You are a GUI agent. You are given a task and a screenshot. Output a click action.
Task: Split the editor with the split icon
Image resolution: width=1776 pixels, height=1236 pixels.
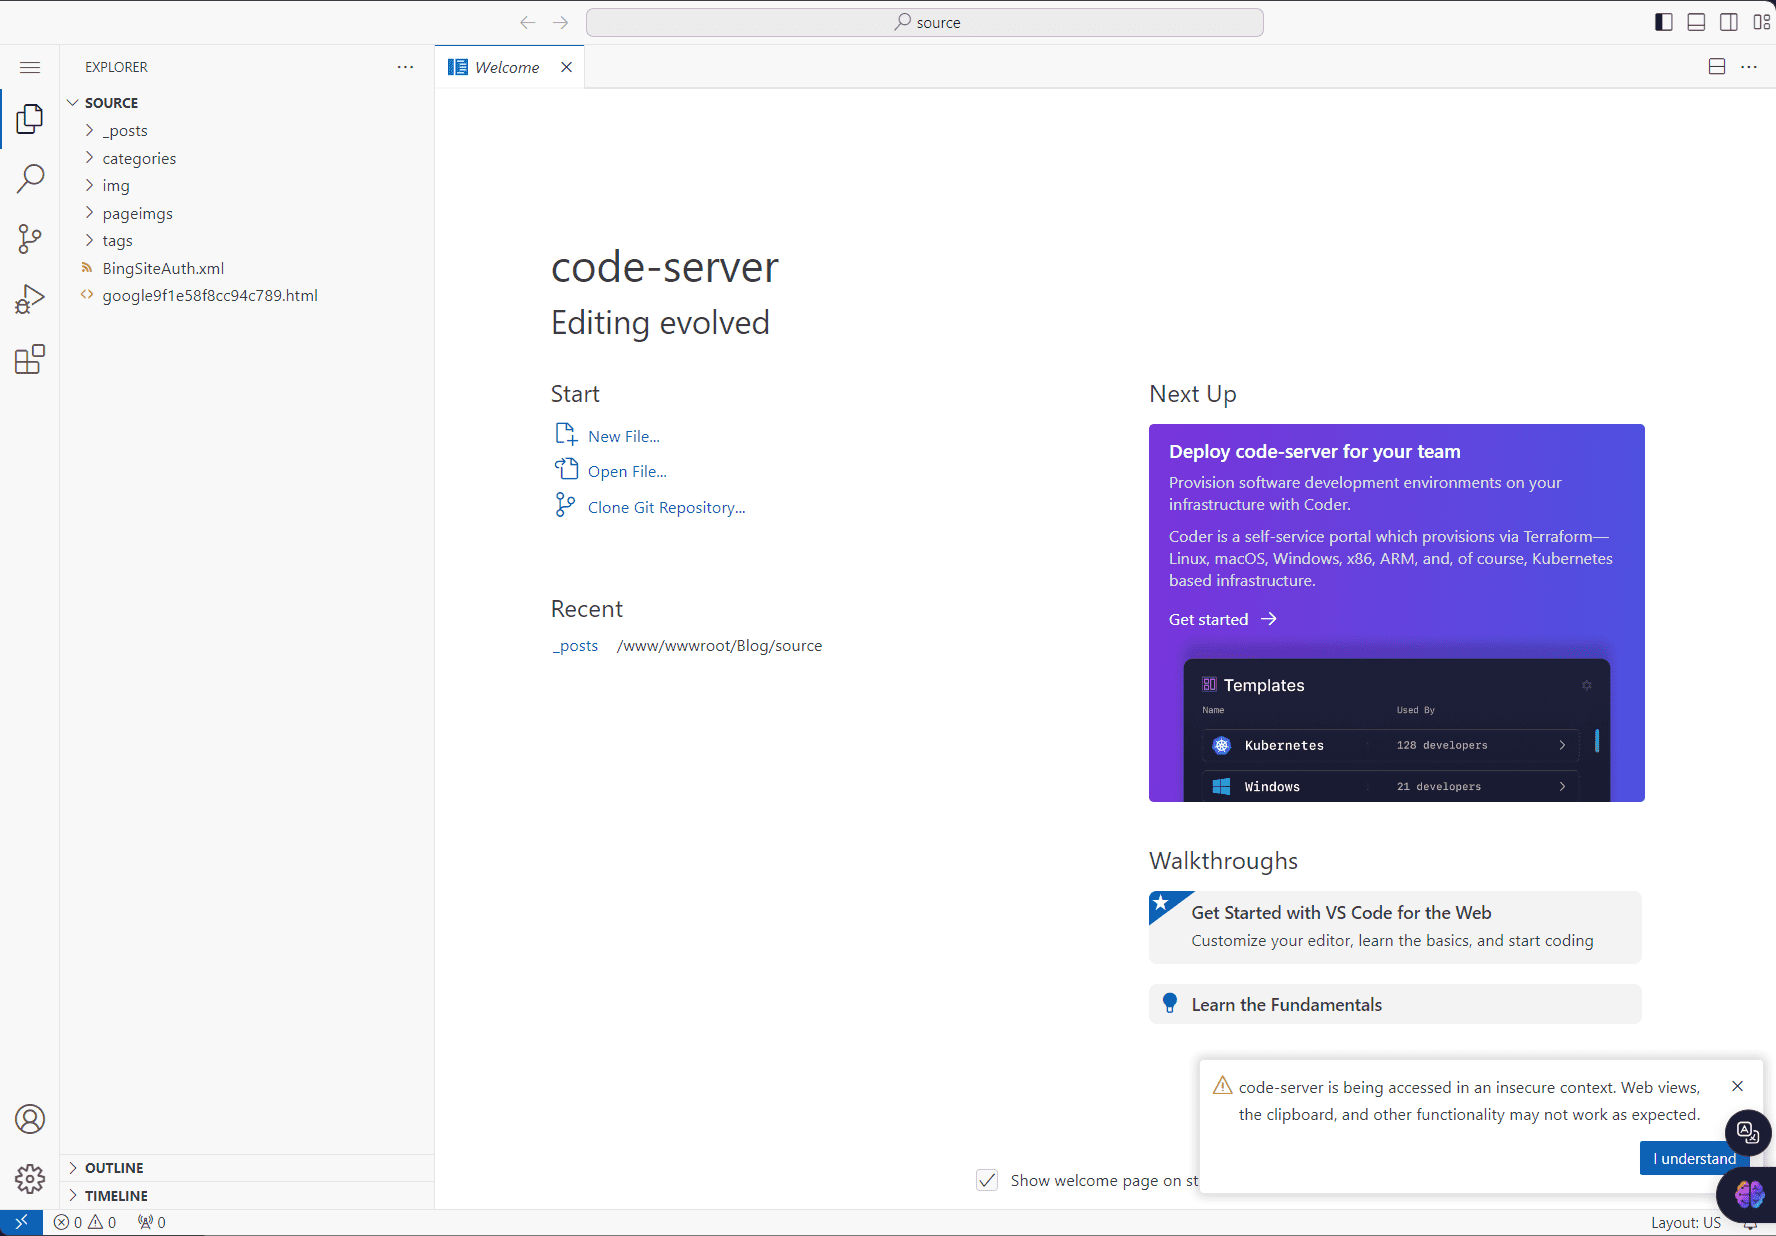point(1717,67)
